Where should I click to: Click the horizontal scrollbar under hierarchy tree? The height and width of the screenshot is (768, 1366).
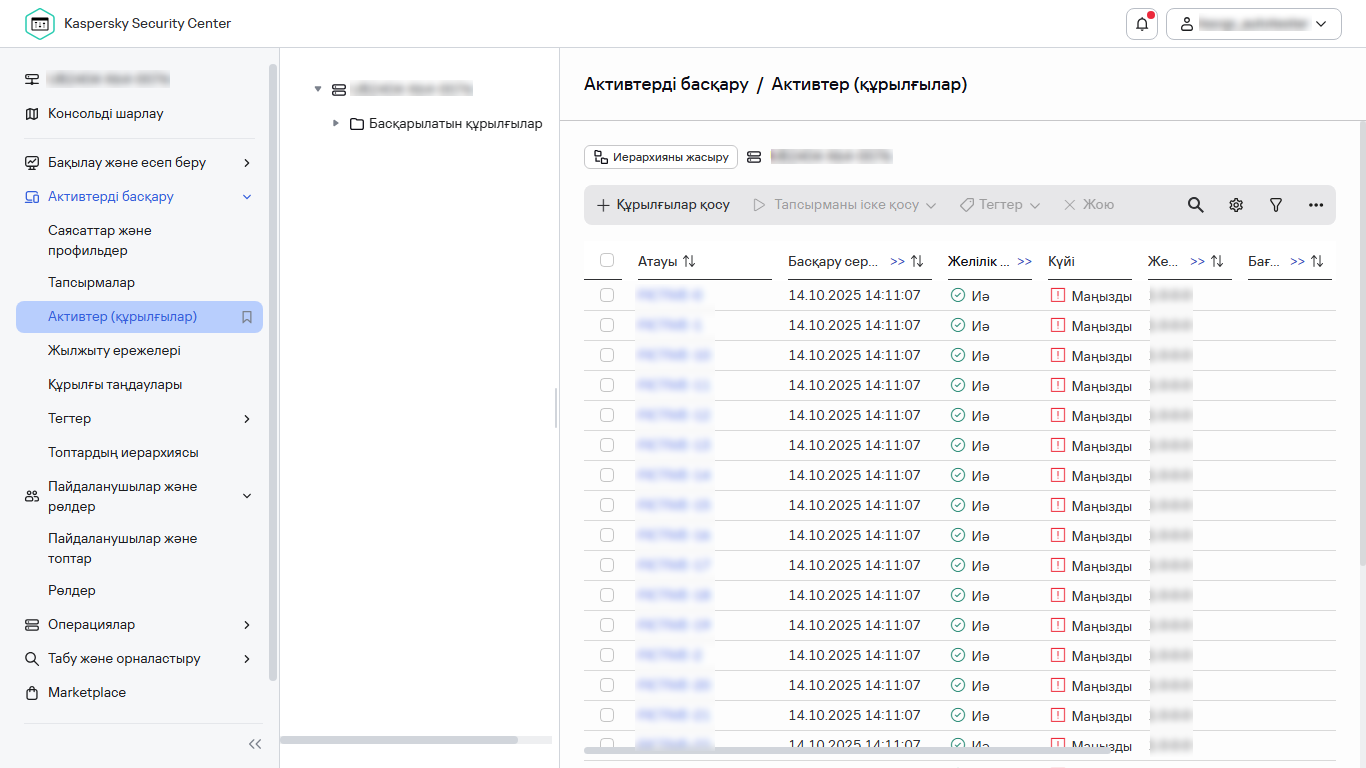pyautogui.click(x=400, y=740)
